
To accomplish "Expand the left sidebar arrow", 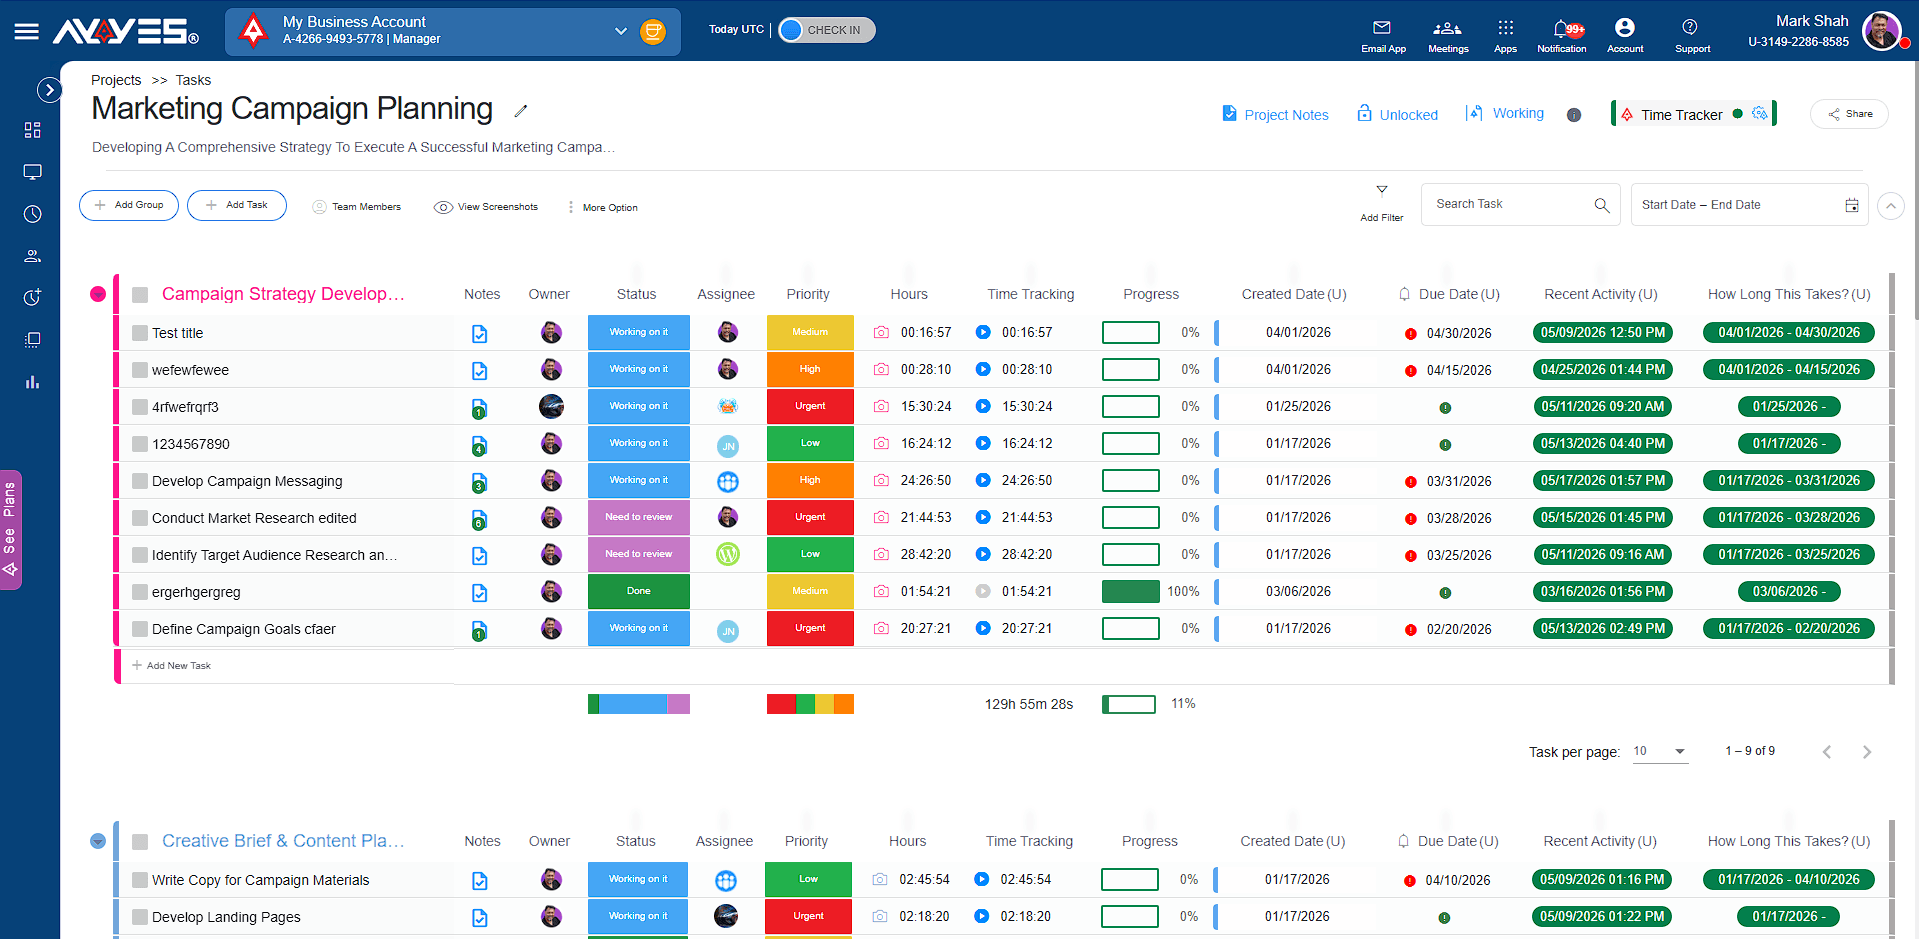I will coord(48,90).
